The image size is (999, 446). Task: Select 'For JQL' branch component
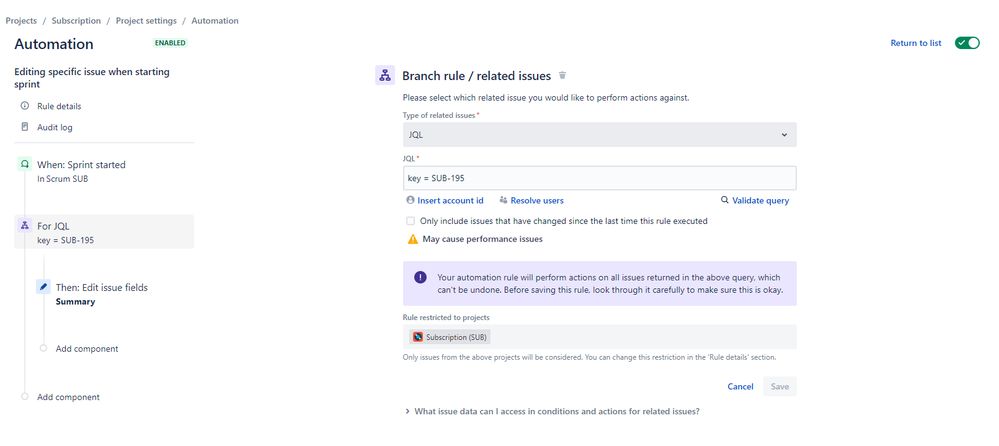click(104, 231)
